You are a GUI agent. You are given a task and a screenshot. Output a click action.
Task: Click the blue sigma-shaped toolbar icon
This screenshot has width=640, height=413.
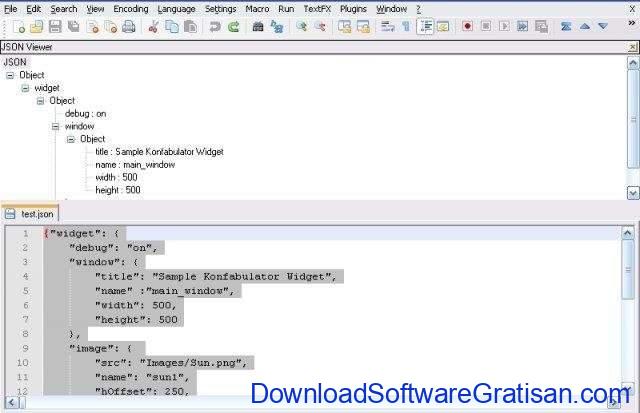point(566,27)
